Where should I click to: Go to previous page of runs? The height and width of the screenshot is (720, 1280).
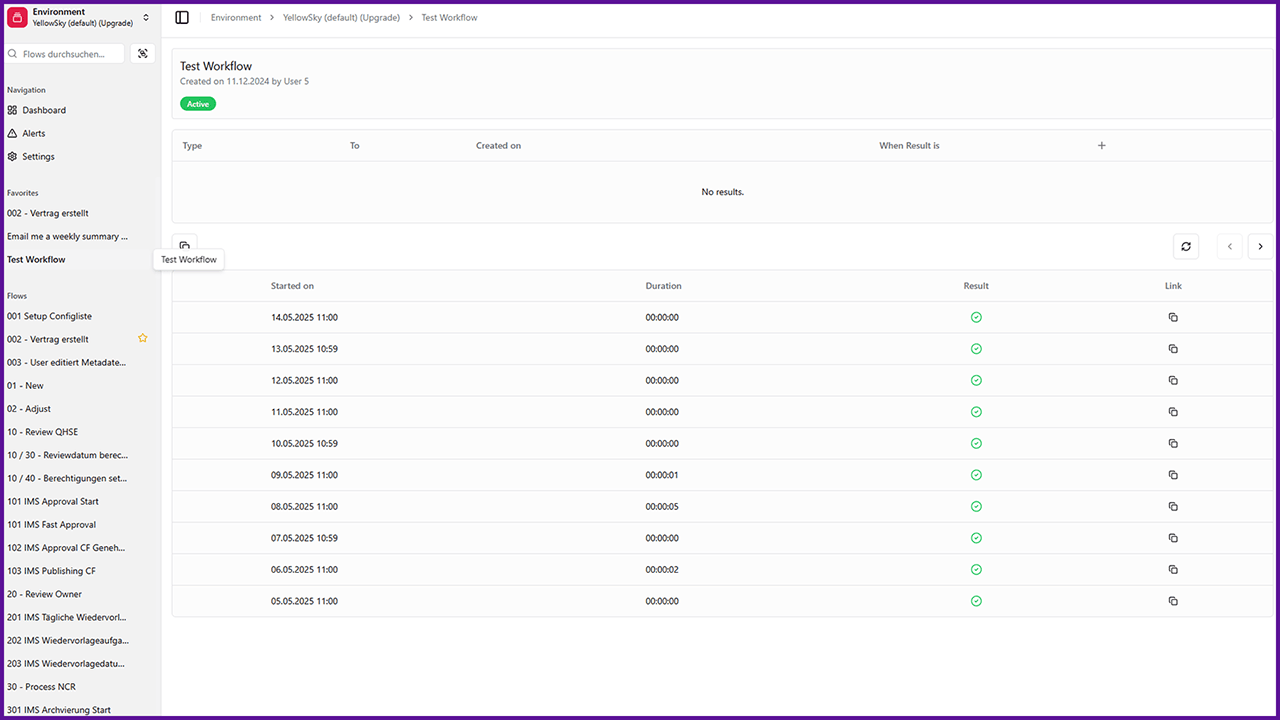pos(1229,246)
